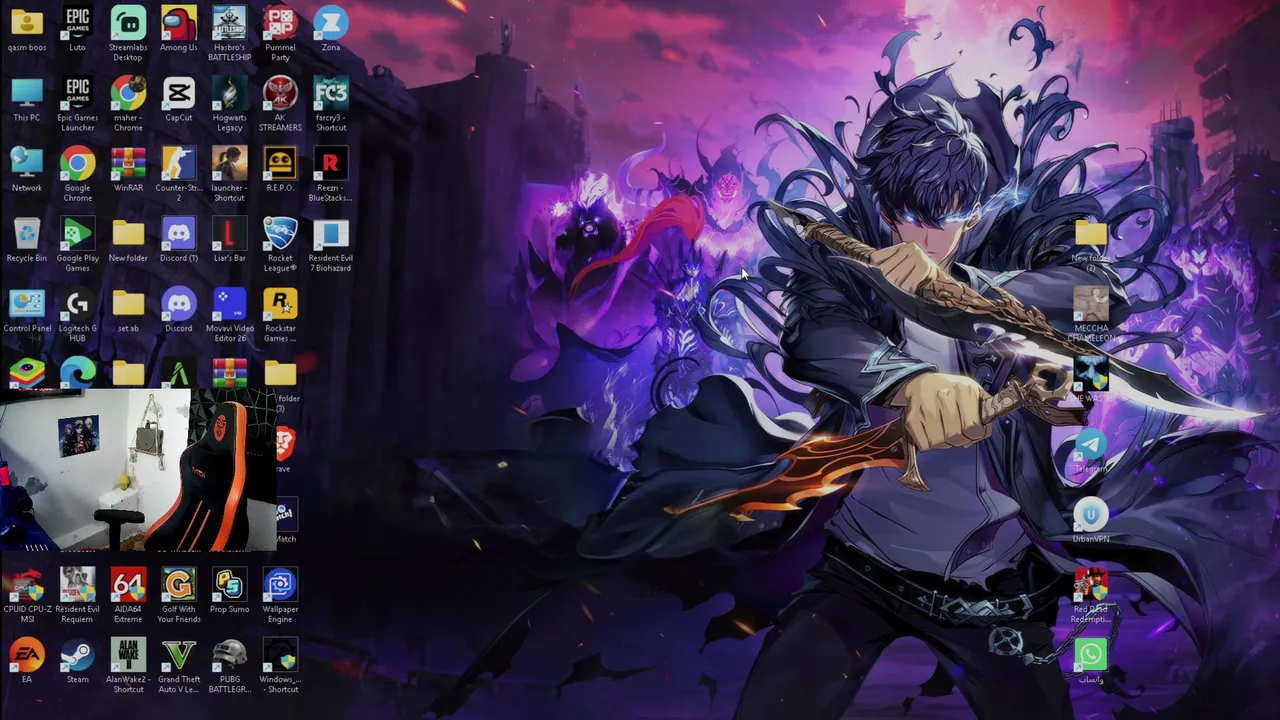Launch the EA app

tap(27, 660)
